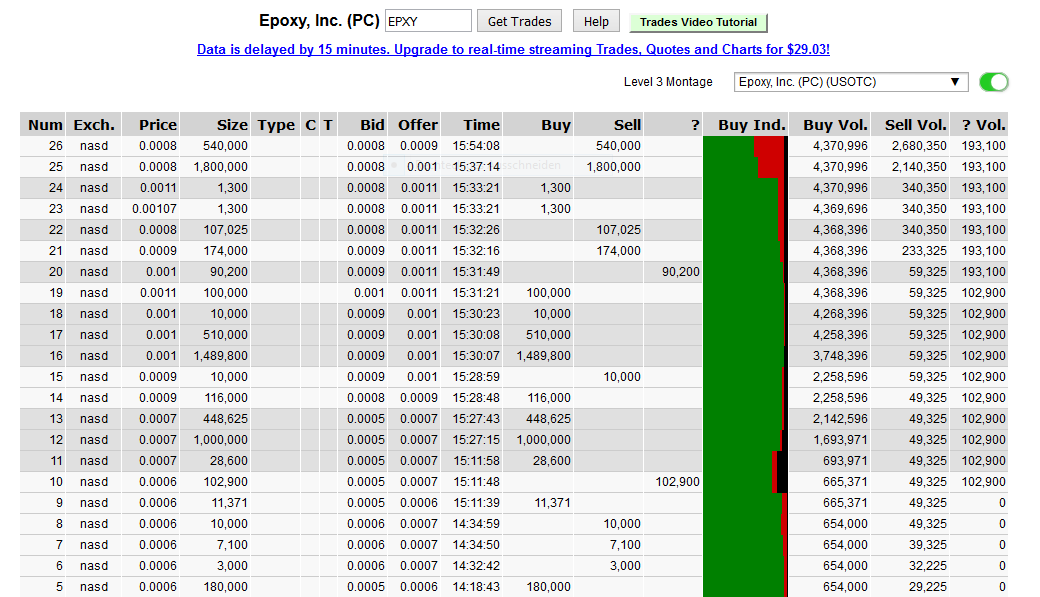Click the Offer column header
The height and width of the screenshot is (597, 1040).
(417, 125)
